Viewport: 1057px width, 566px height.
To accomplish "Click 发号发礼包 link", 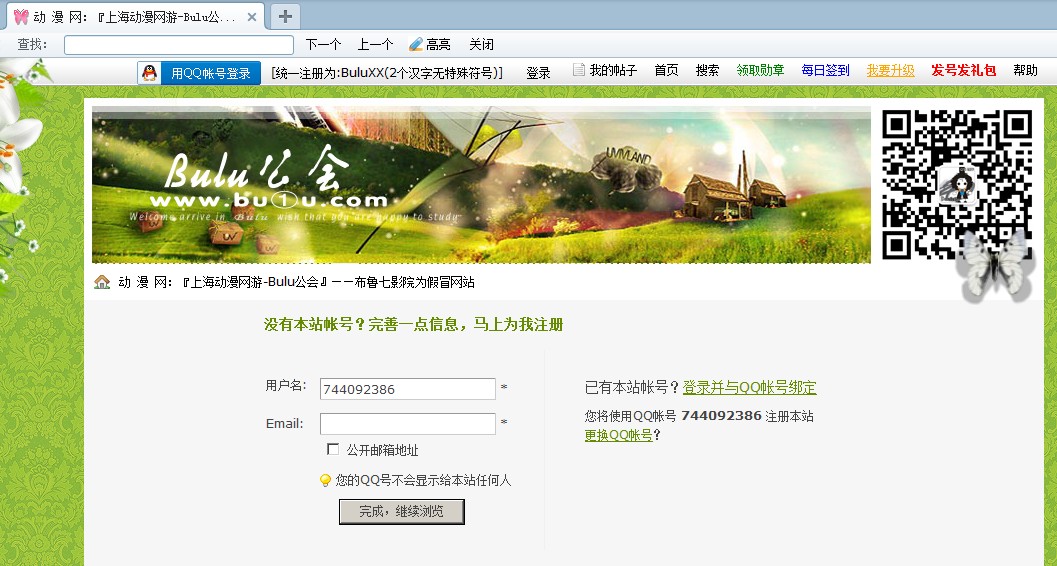I will (963, 70).
